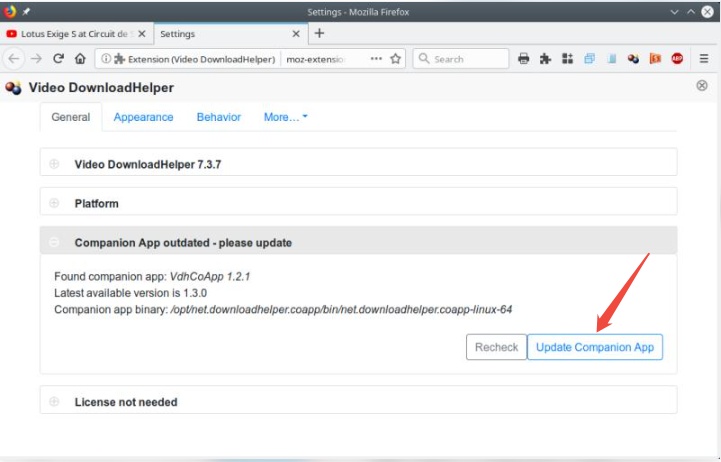
Task: Close the Lotus Exige S YouTube tab
Action: pos(142,34)
